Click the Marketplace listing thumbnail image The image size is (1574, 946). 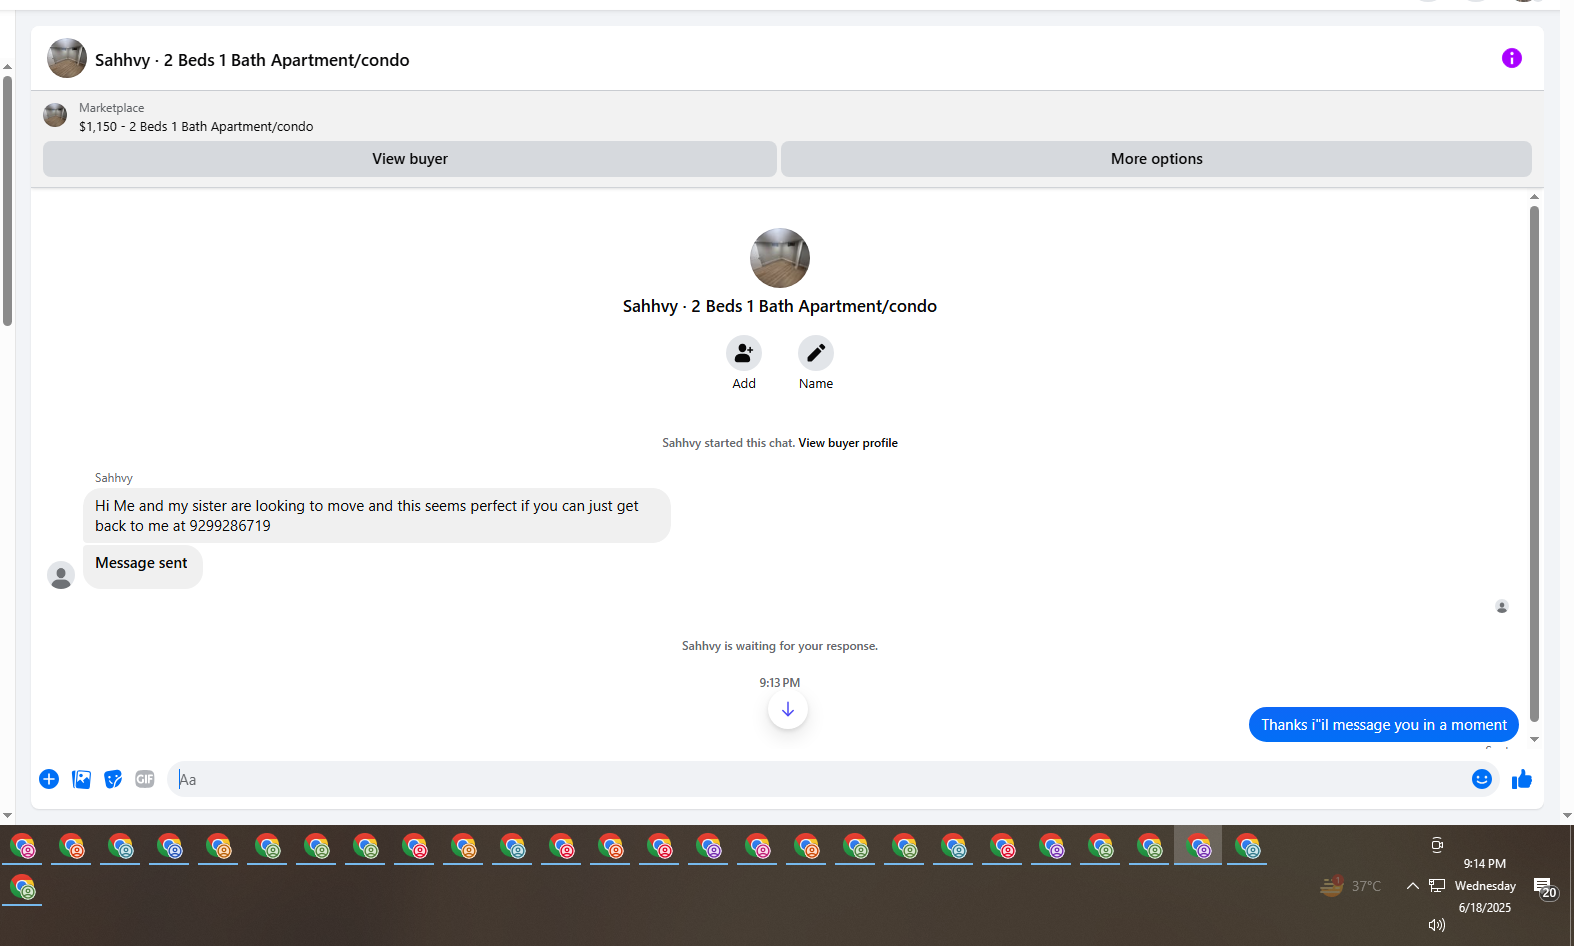coord(55,115)
